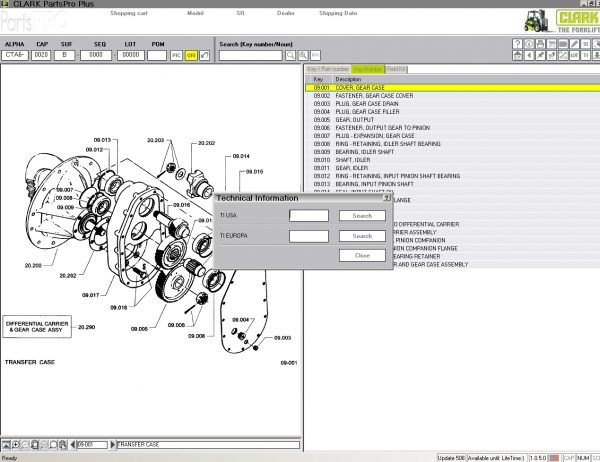This screenshot has height=462, width=600.
Task: Select row 09.001 COVER, GEAR CASE
Action: tap(453, 88)
